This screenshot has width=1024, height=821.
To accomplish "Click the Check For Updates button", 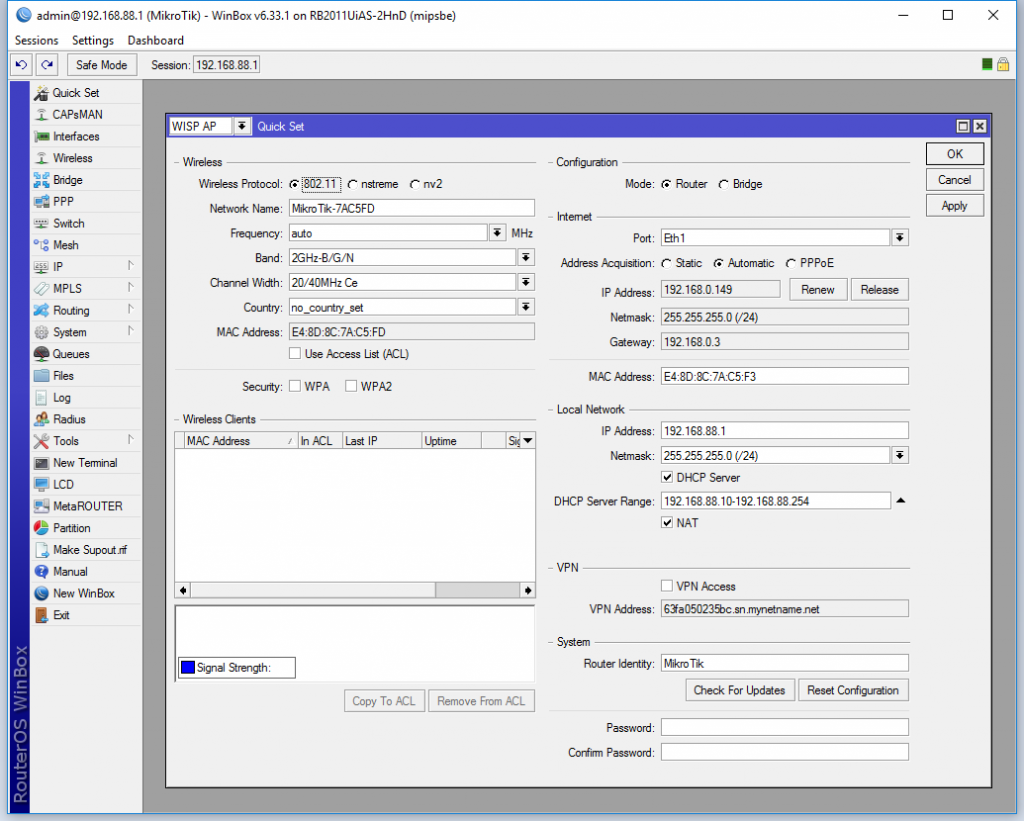I will click(740, 689).
